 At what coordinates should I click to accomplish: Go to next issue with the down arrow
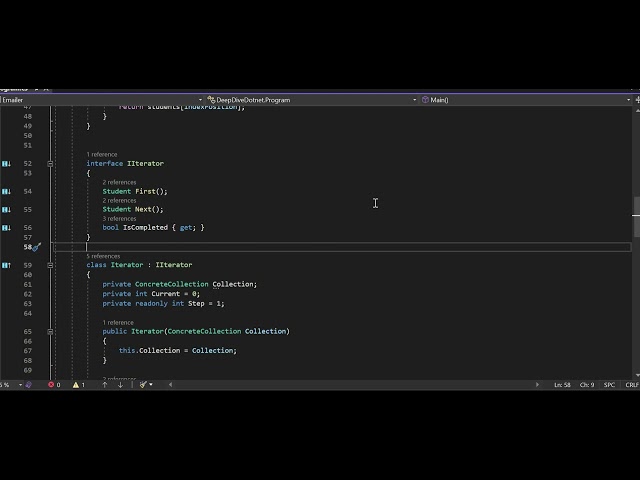coord(120,384)
